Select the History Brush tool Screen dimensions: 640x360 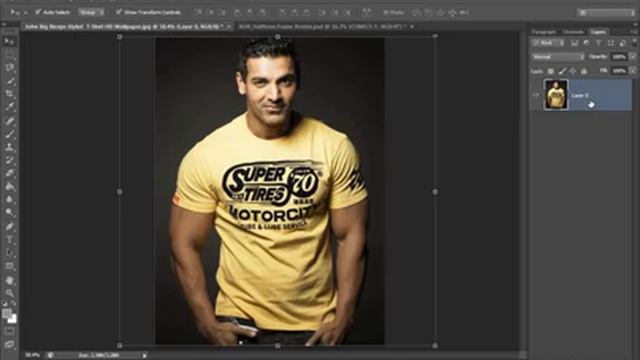point(9,160)
